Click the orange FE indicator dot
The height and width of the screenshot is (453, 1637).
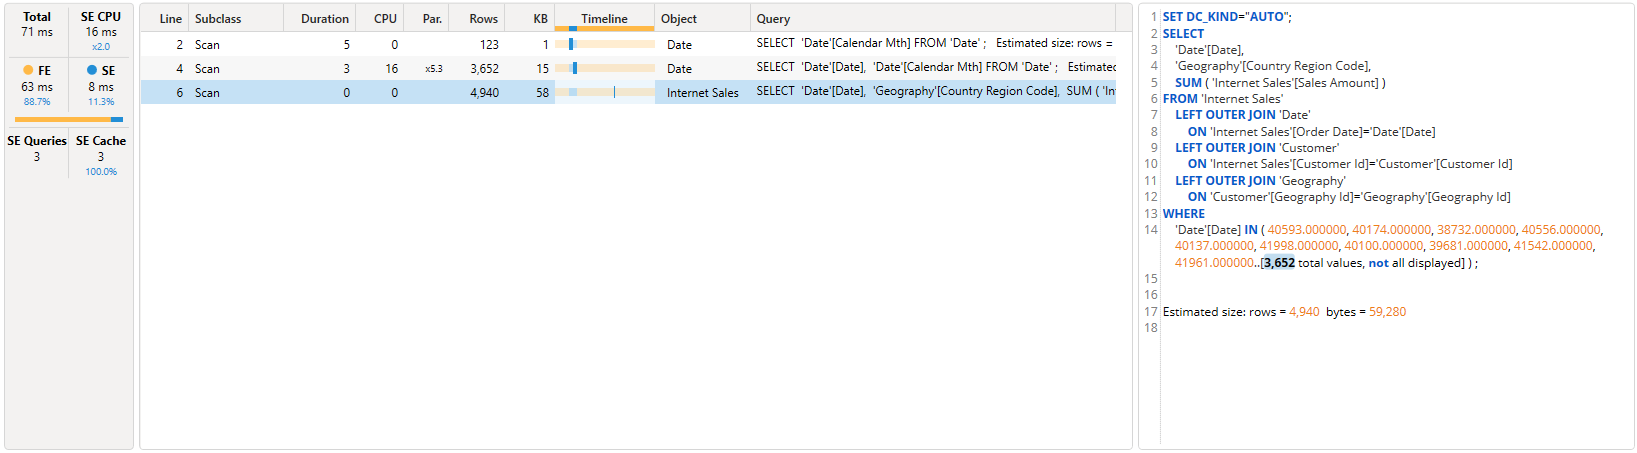point(28,70)
